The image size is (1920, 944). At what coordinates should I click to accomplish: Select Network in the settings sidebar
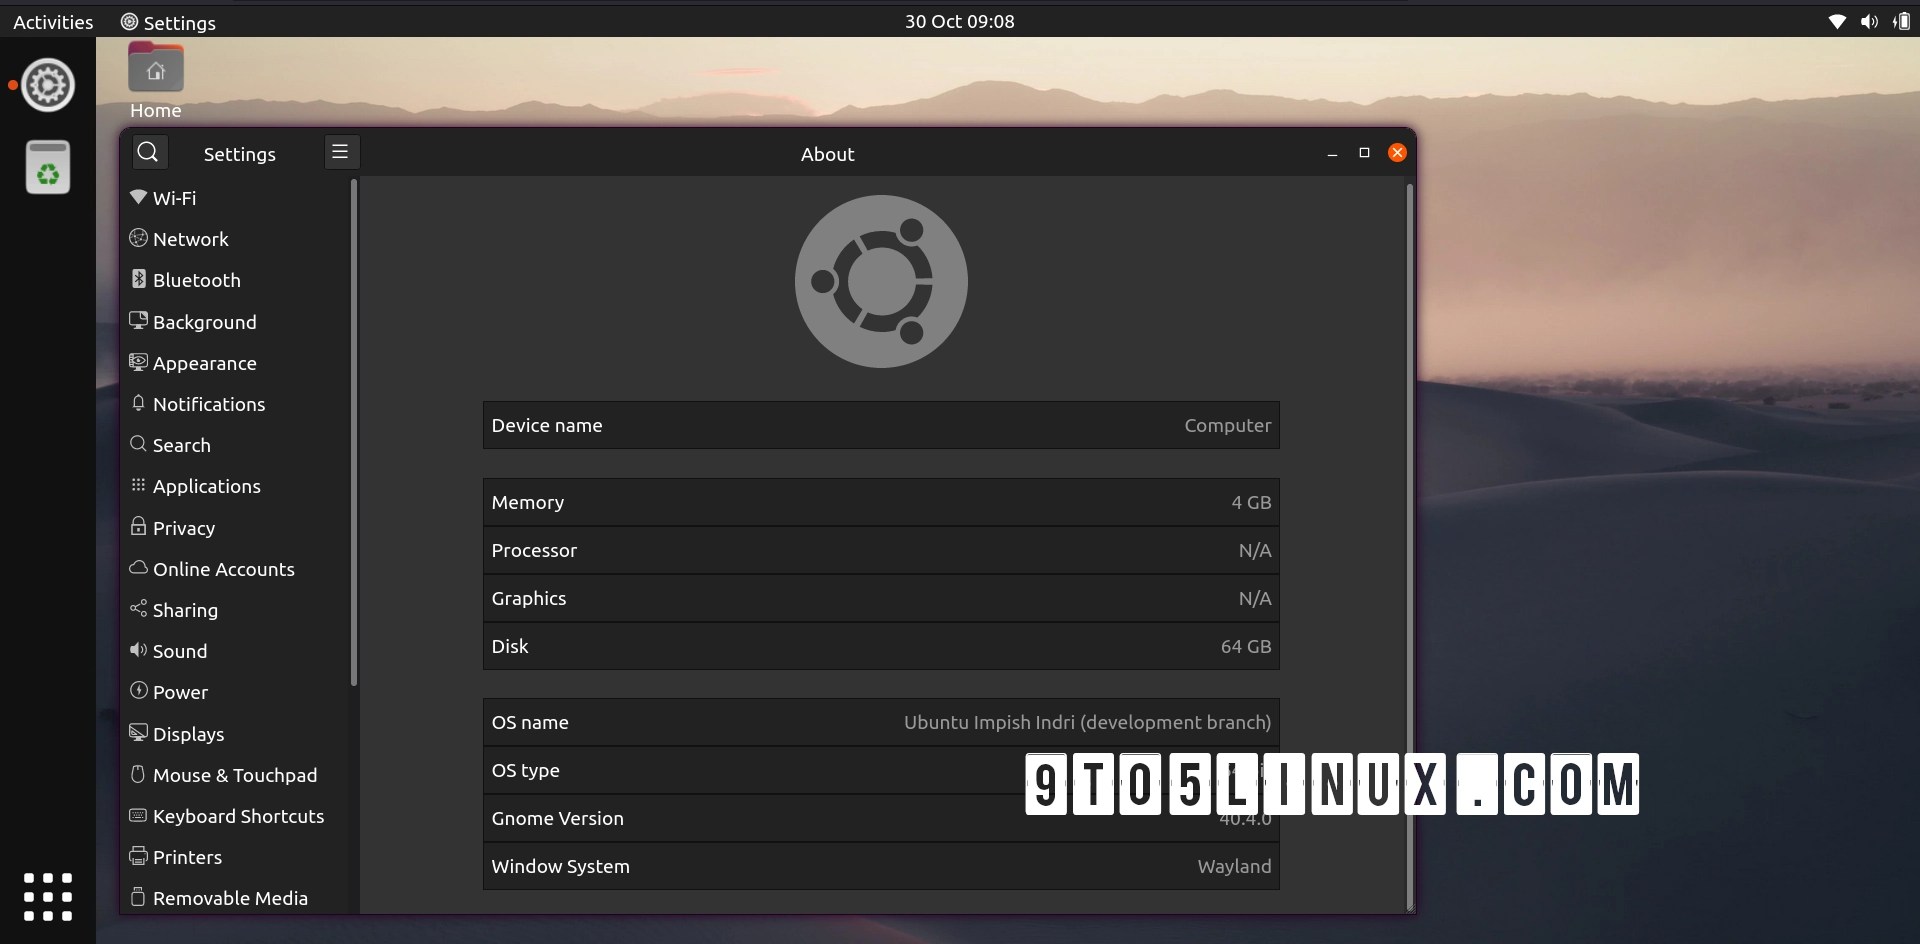click(x=236, y=239)
